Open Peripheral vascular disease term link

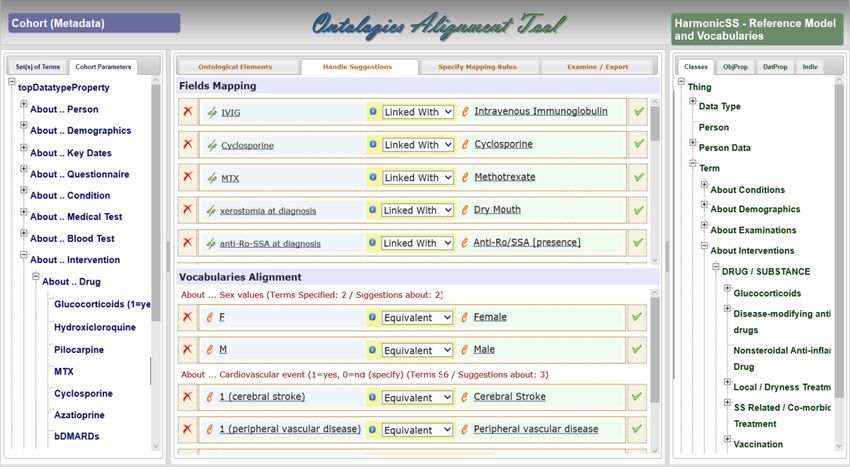(x=536, y=429)
